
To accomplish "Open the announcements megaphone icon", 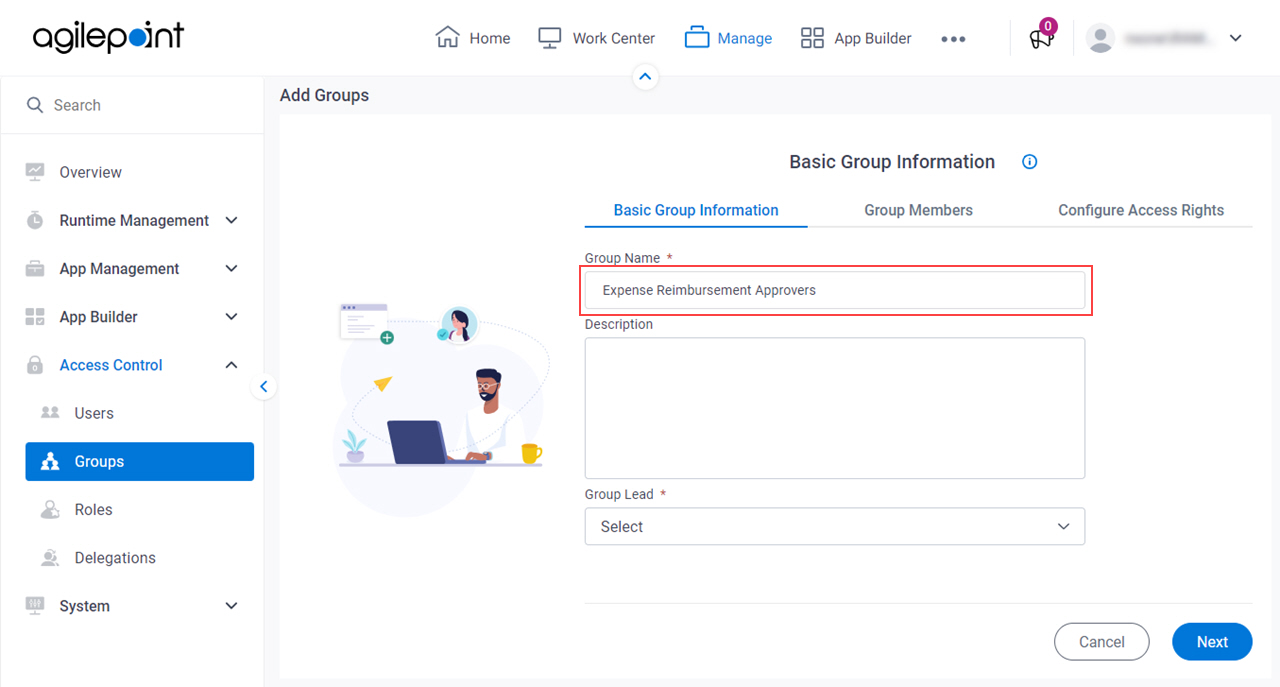I will coord(1041,39).
